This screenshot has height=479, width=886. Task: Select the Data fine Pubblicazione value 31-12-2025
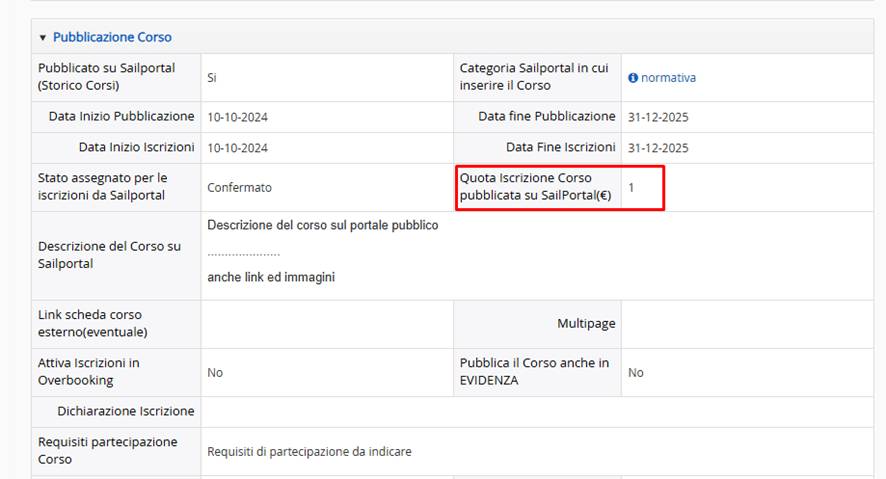pos(658,117)
